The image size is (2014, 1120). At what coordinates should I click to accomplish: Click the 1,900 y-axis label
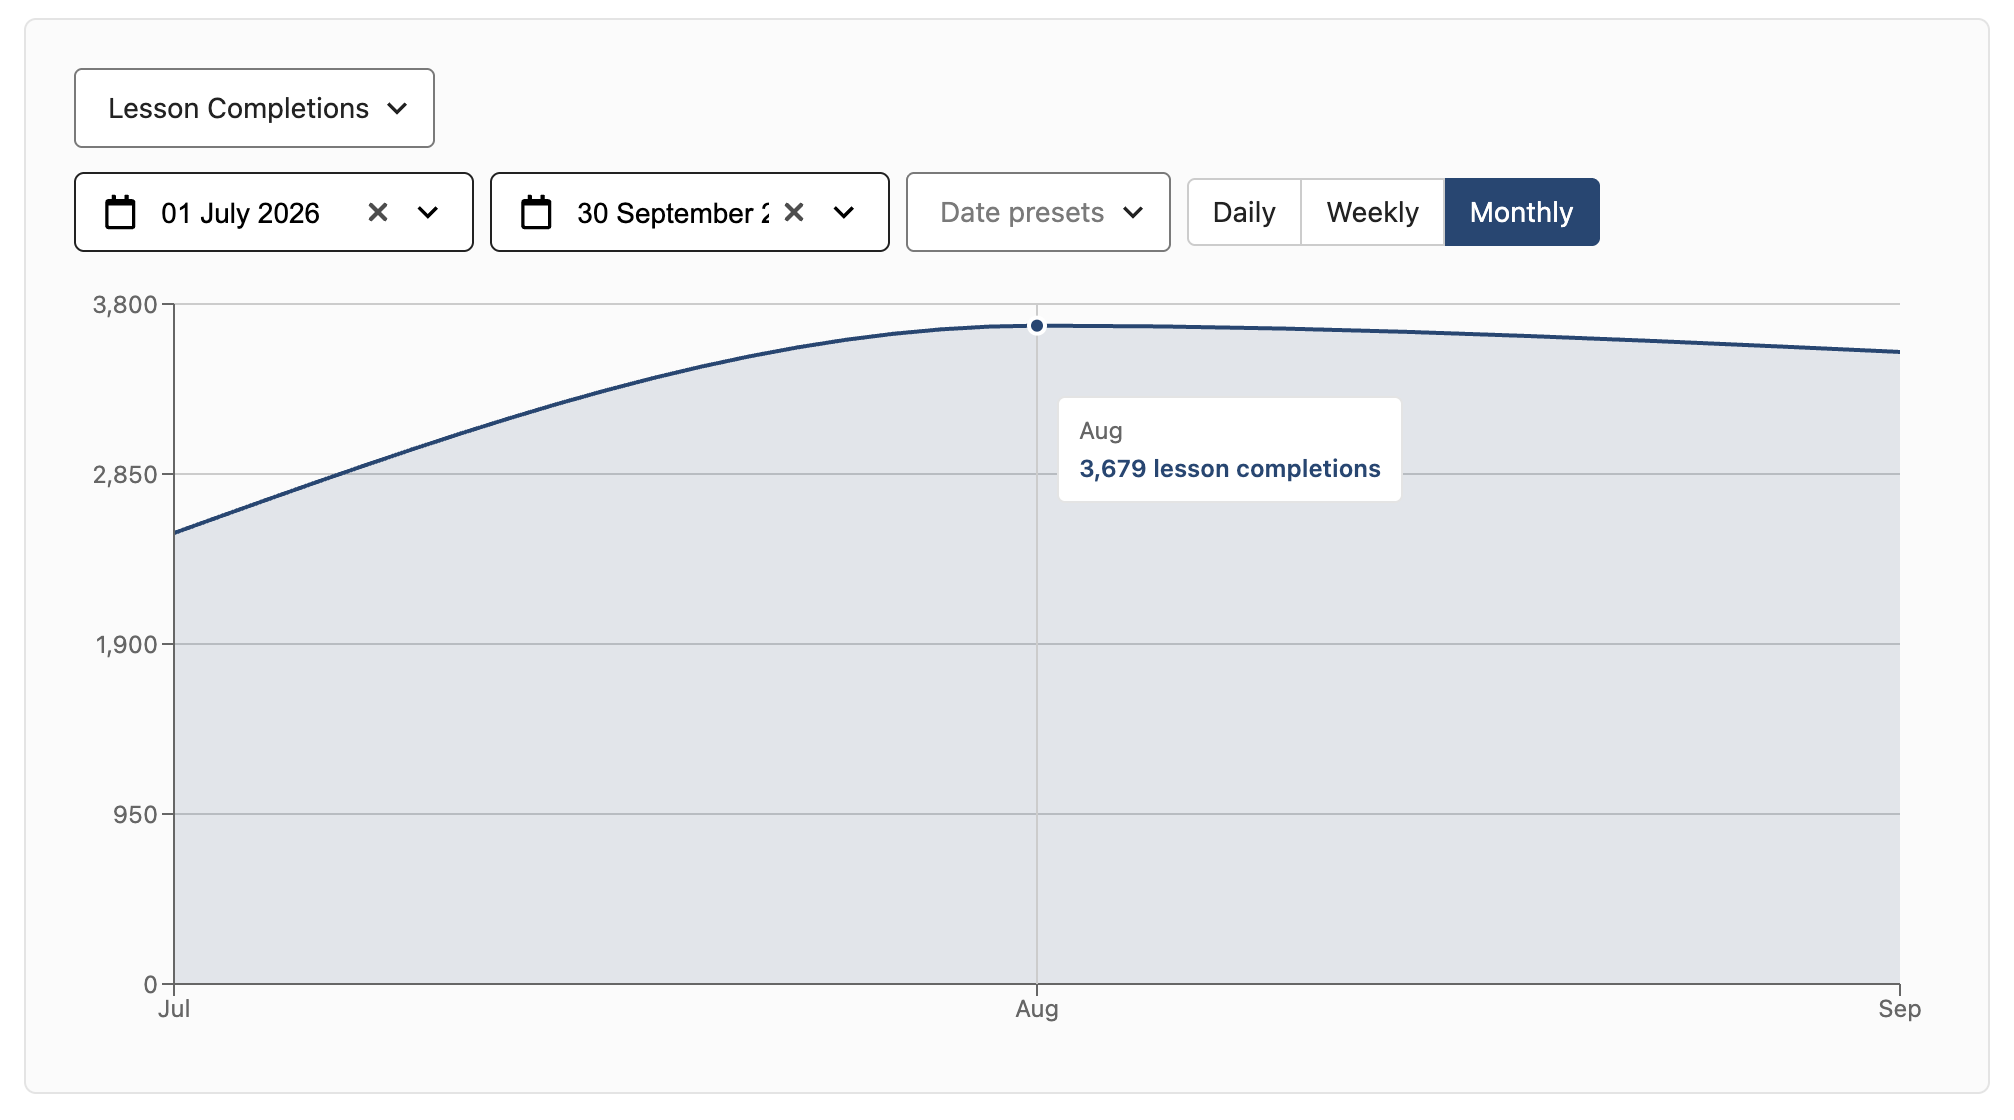click(126, 645)
